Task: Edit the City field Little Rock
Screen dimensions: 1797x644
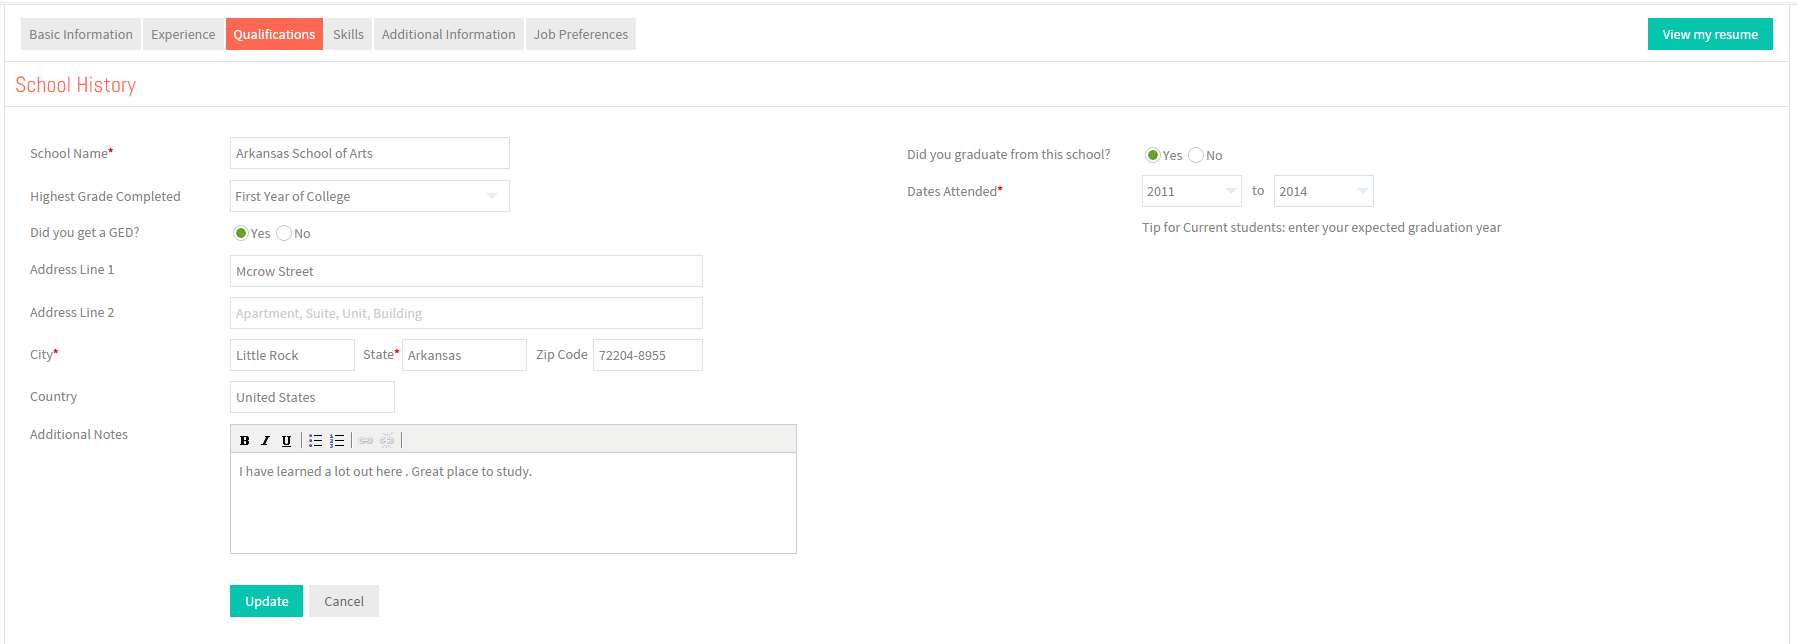Action: coord(292,355)
